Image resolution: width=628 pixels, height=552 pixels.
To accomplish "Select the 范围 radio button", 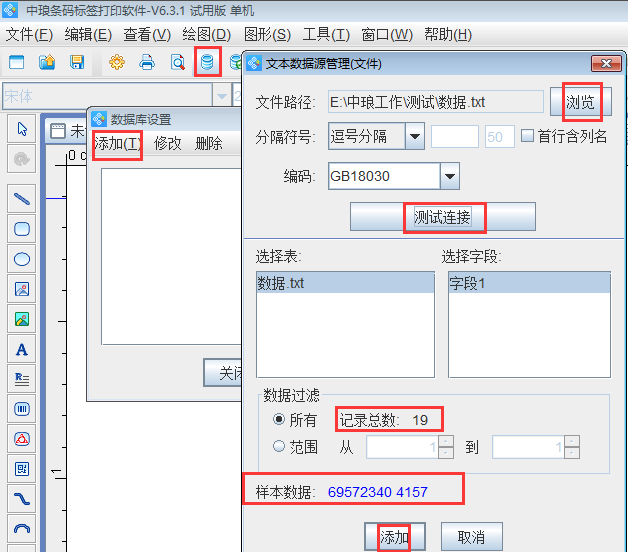I will [x=279, y=447].
